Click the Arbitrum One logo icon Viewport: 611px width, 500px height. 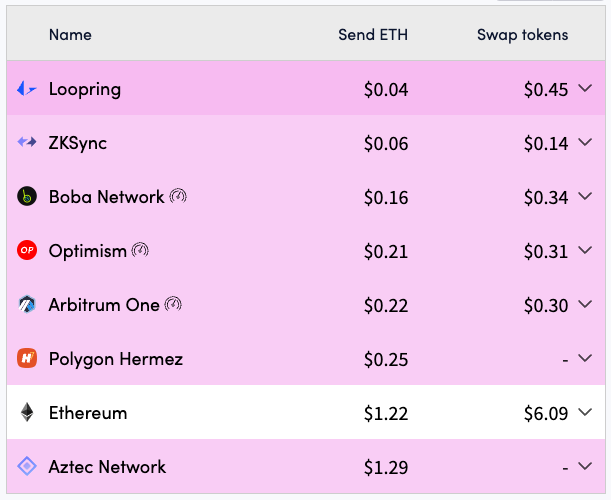(x=27, y=305)
